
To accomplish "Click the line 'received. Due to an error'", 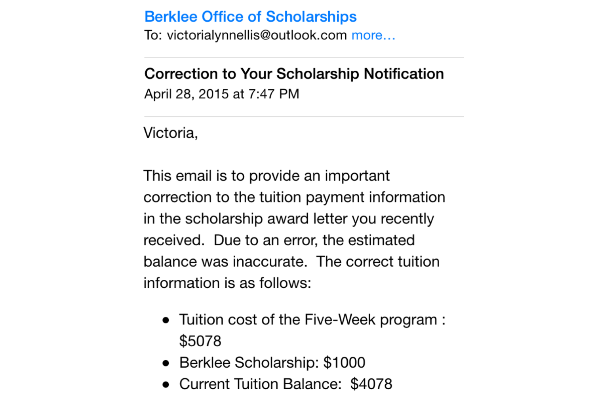I will 279,240.
